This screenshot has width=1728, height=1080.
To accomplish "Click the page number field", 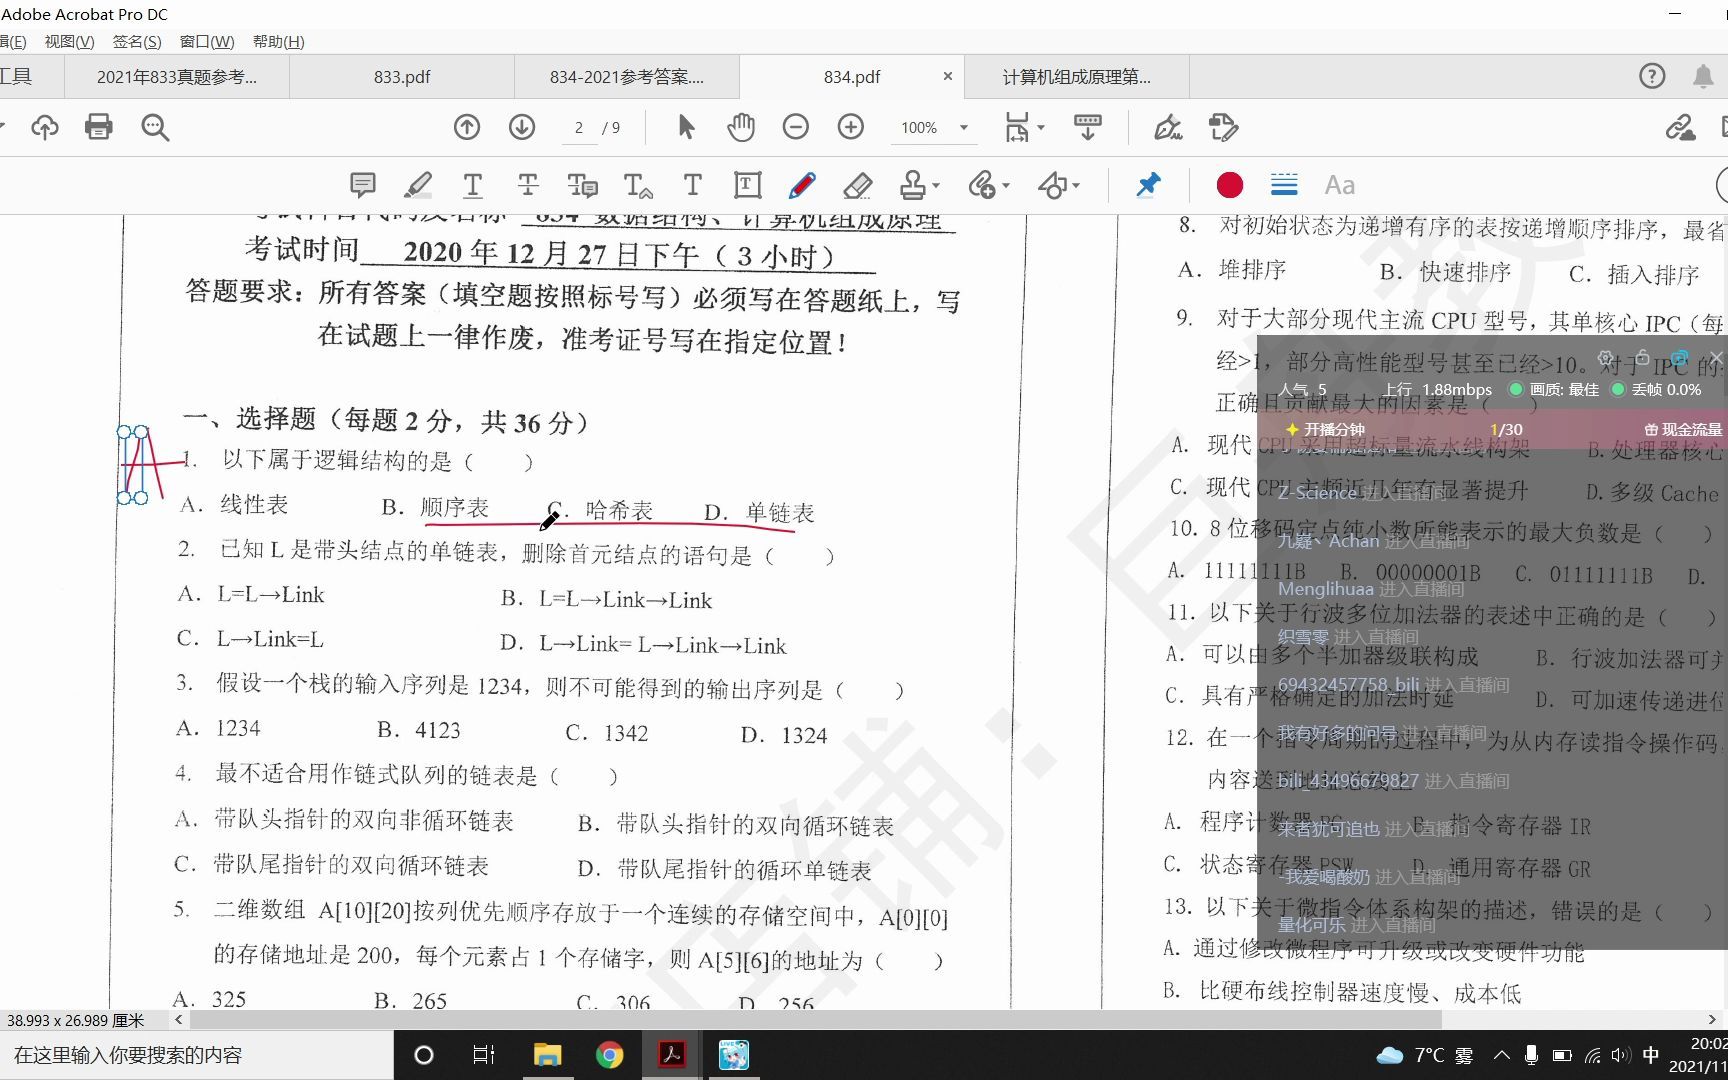I will 579,128.
